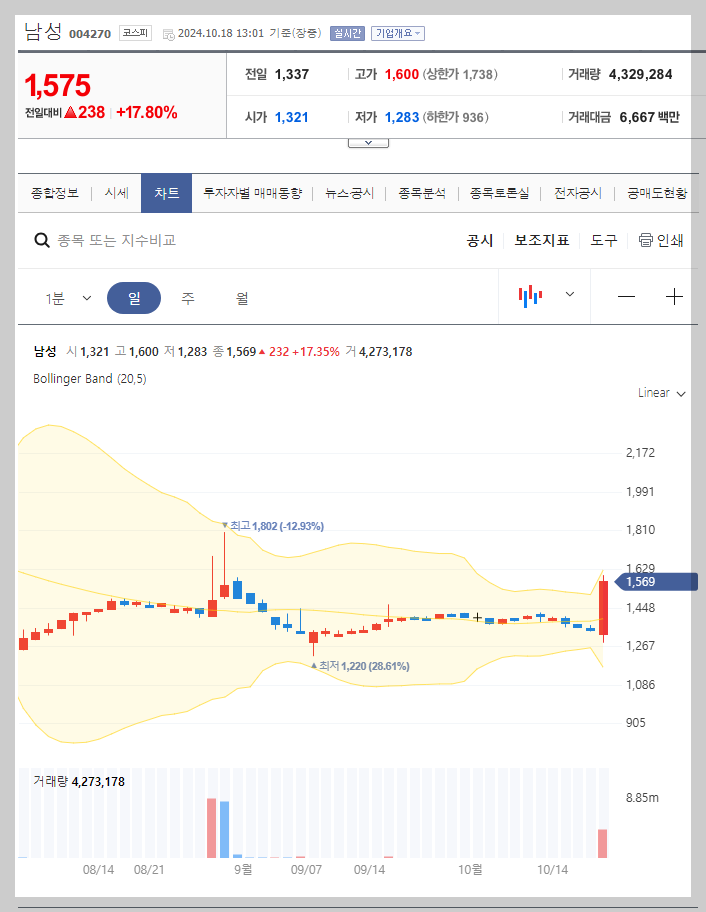Enable 실시간 real-time quotes
This screenshot has height=912, width=706.
[347, 33]
